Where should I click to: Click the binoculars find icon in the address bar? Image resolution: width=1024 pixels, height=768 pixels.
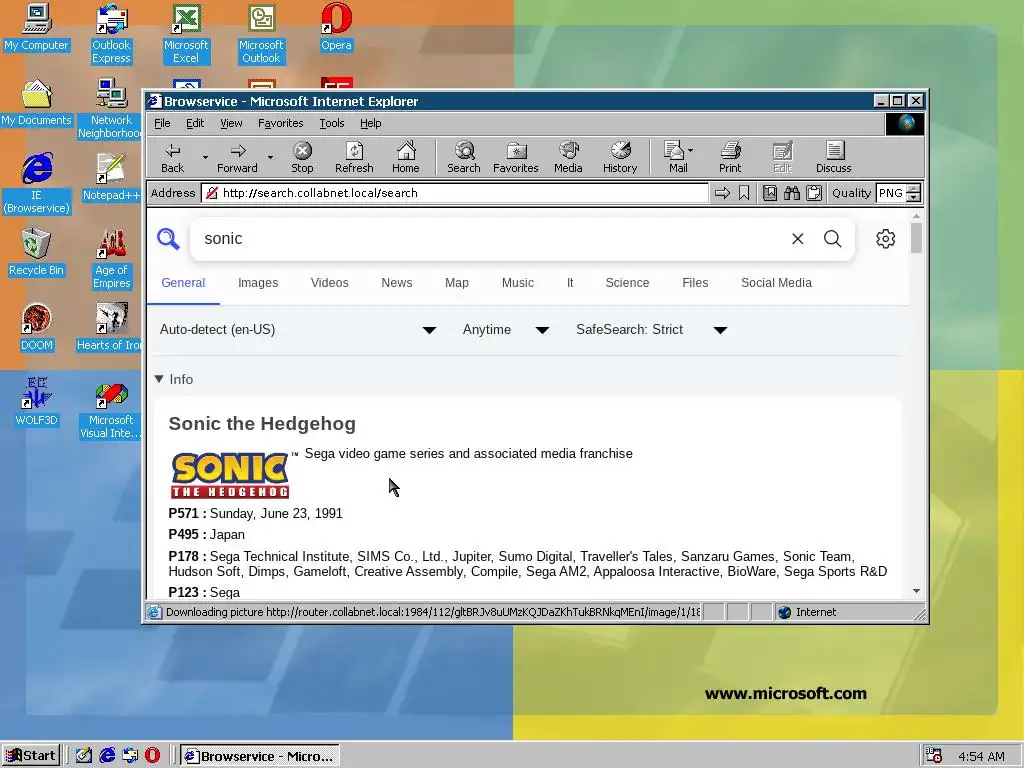click(792, 193)
